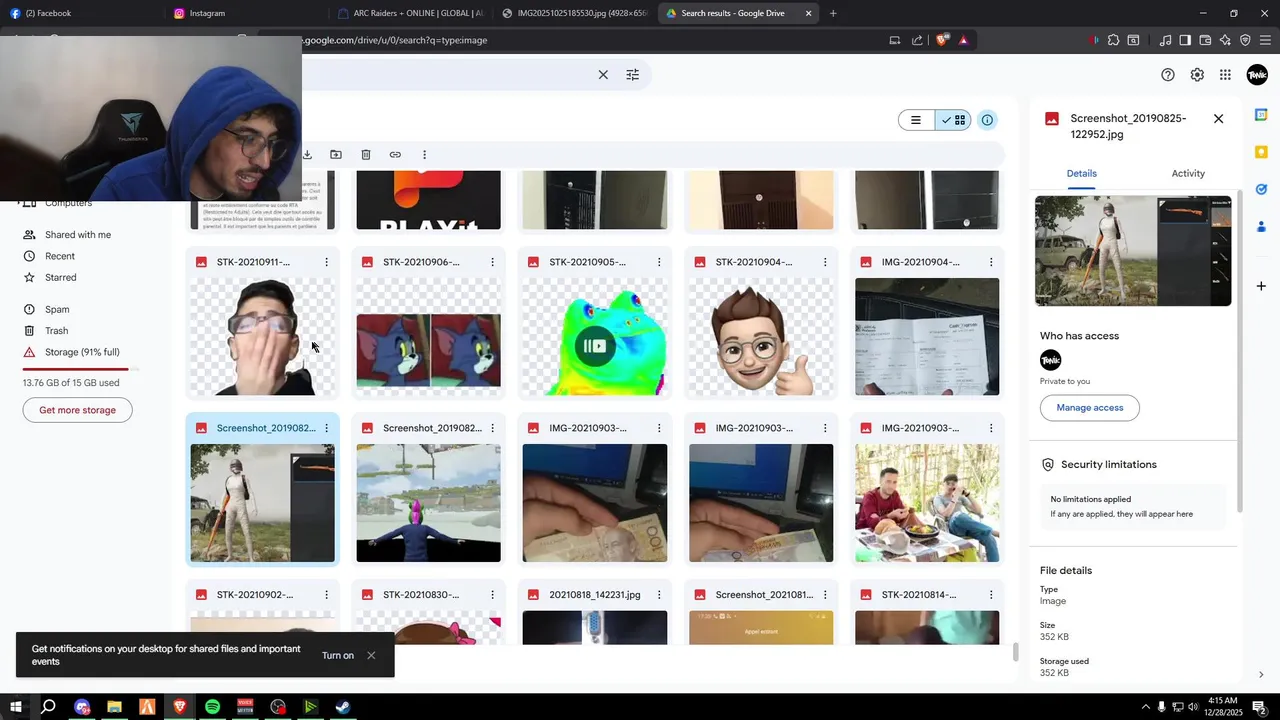Open Starred files section
Screen dimensions: 1280x720
coord(60,277)
